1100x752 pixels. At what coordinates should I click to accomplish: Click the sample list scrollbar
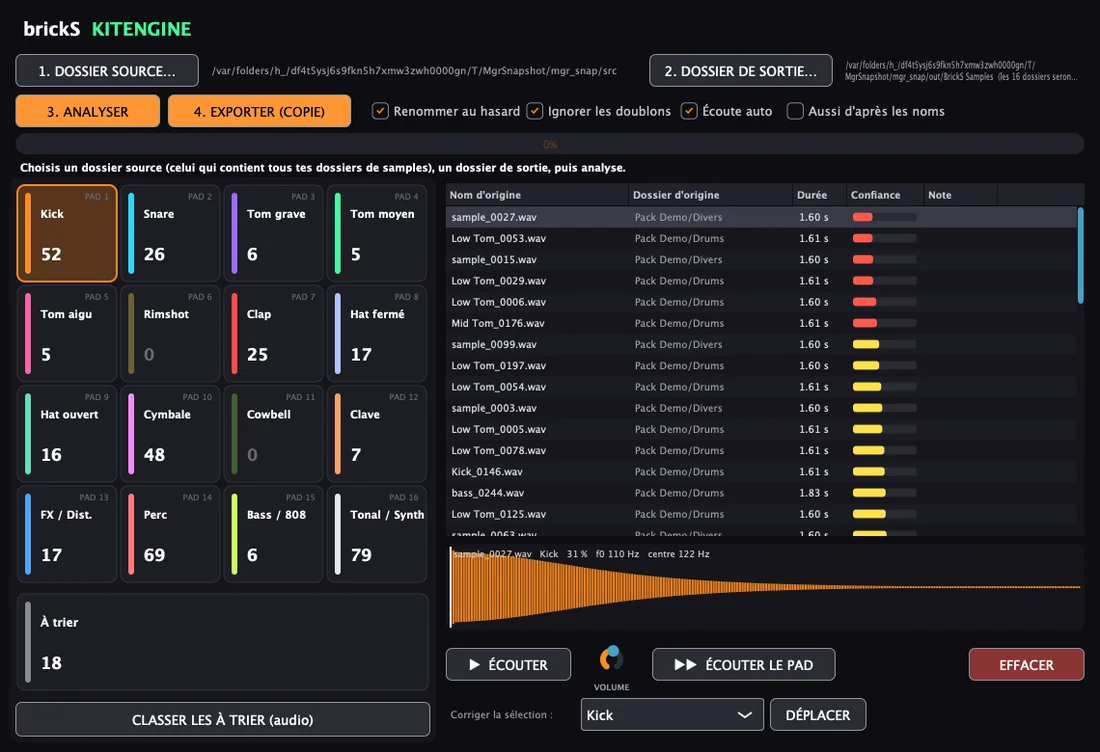pyautogui.click(x=1080, y=256)
